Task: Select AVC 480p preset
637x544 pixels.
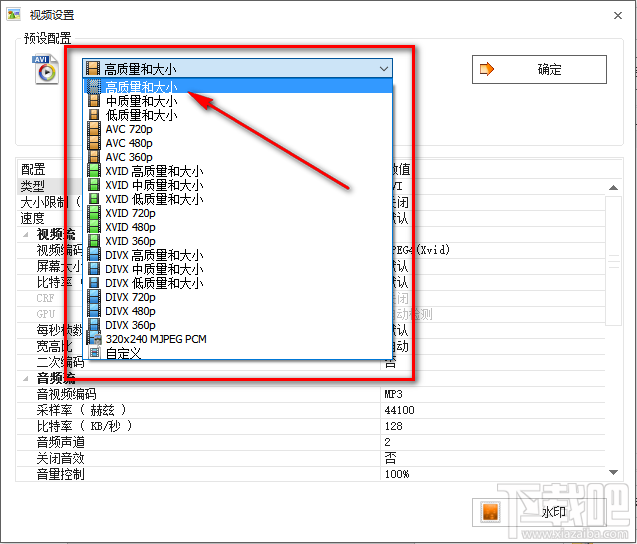Action: [x=238, y=143]
